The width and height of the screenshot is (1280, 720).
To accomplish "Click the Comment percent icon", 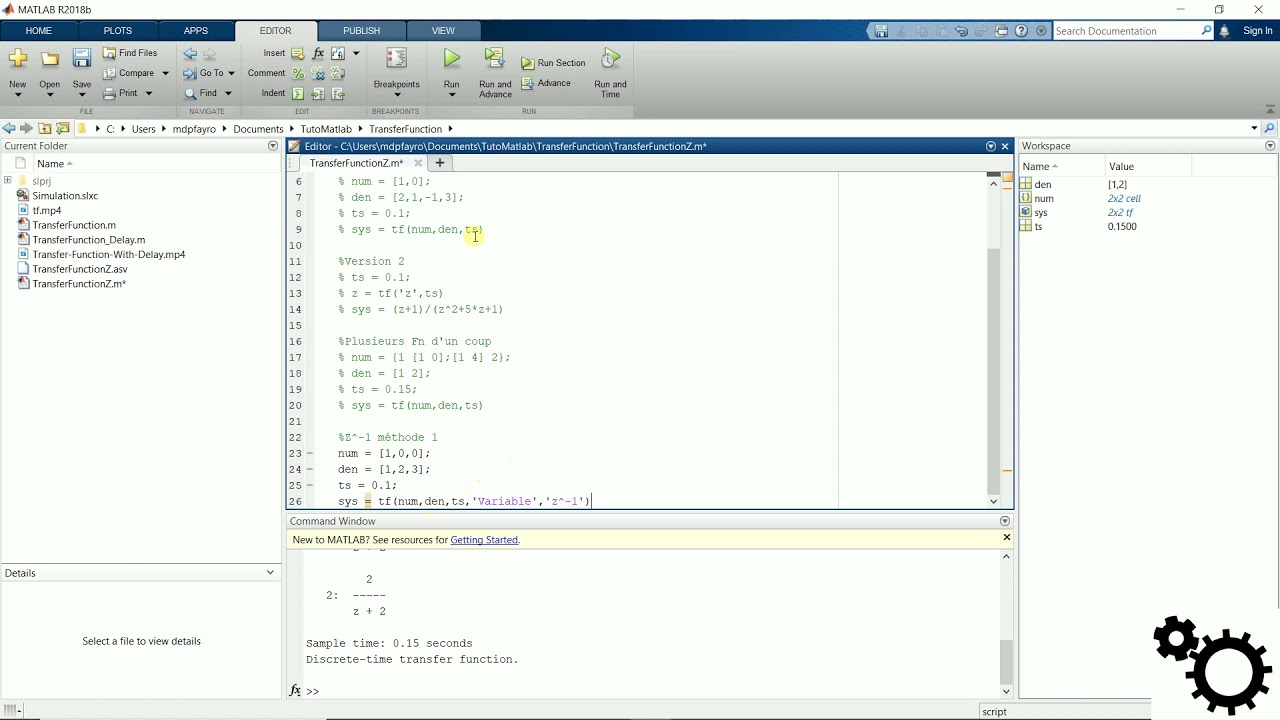I will pos(298,73).
